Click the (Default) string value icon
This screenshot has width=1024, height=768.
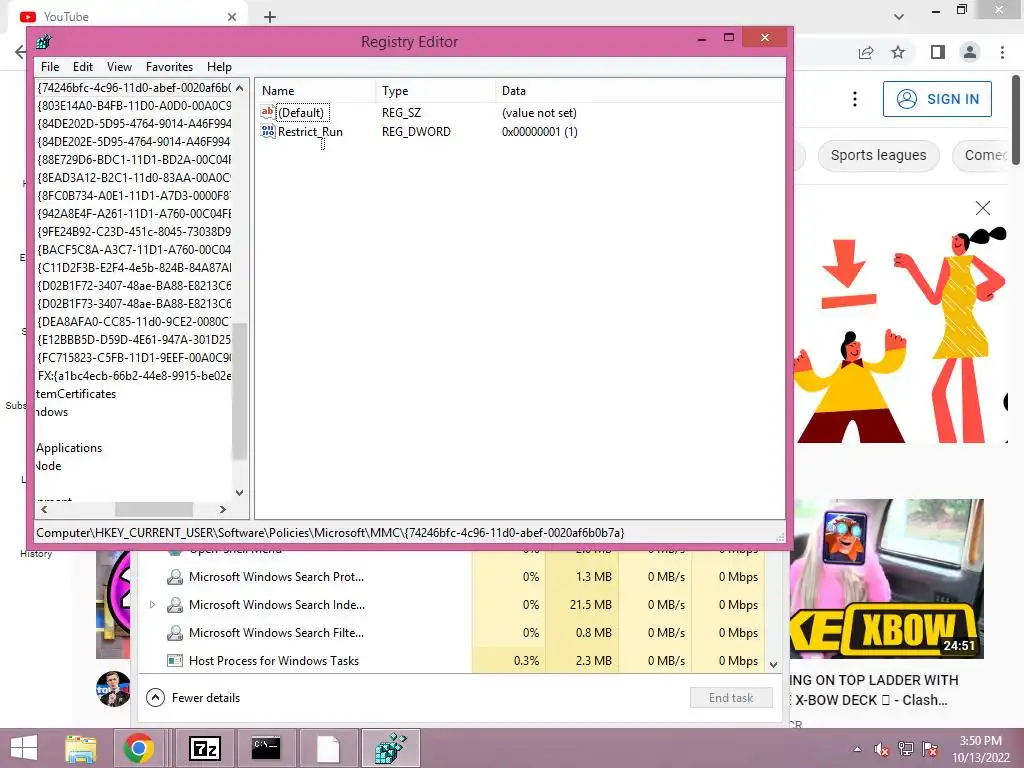pyautogui.click(x=268, y=112)
